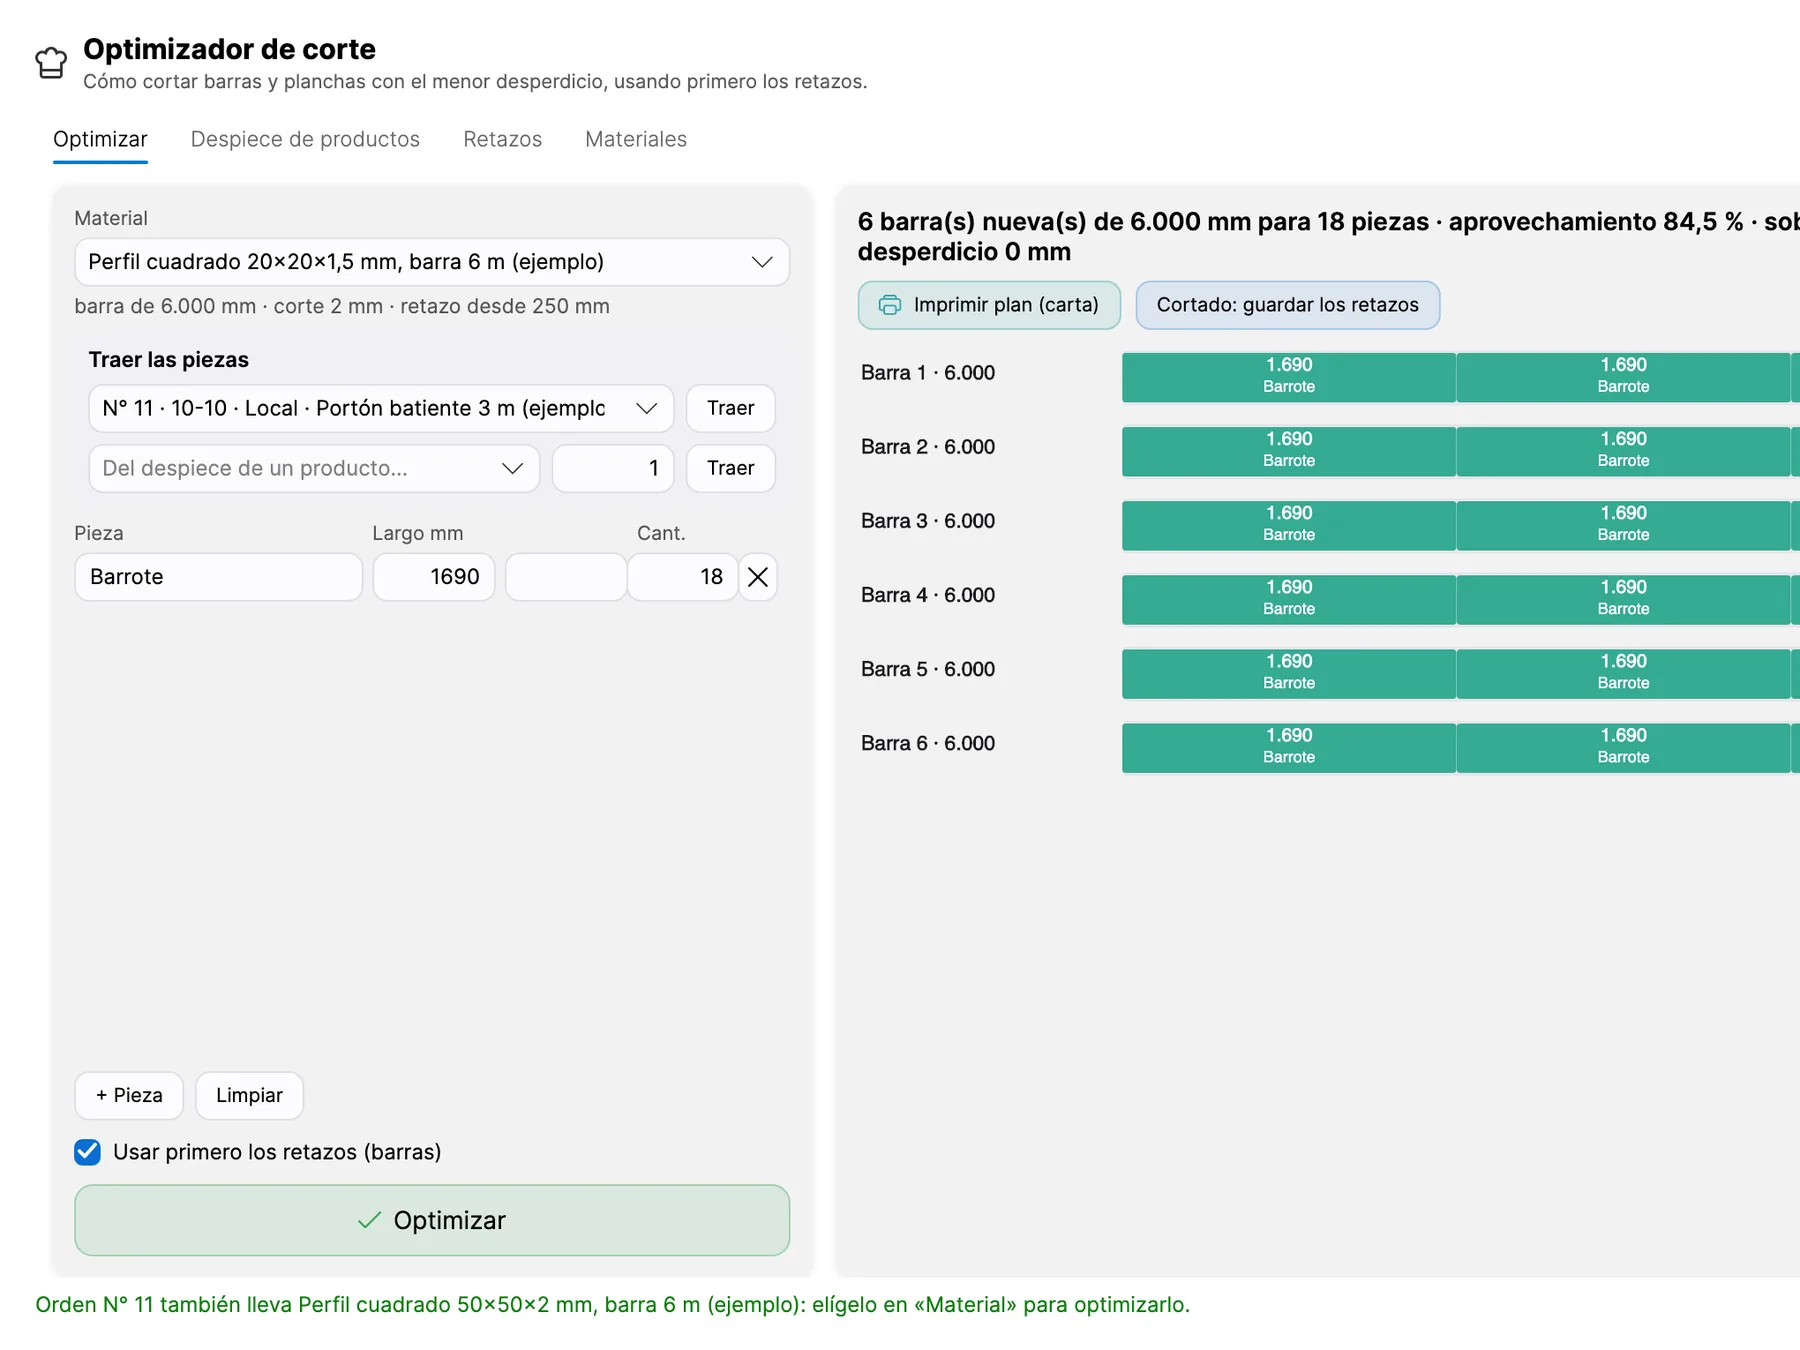Click first 1.690 Barrote segment in Barra 5

coord(1289,672)
